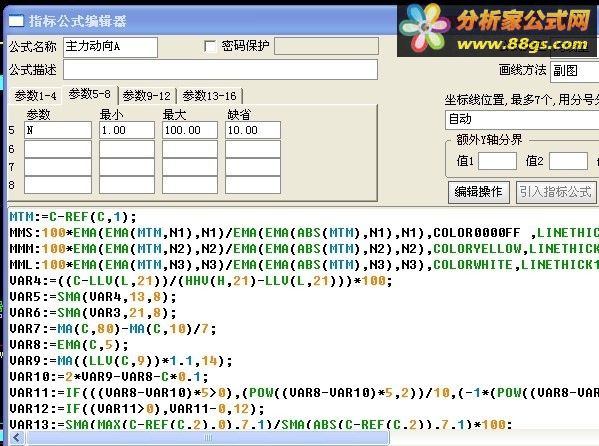
Task: Click the empty 公式描述 text field
Action: [x=220, y=70]
